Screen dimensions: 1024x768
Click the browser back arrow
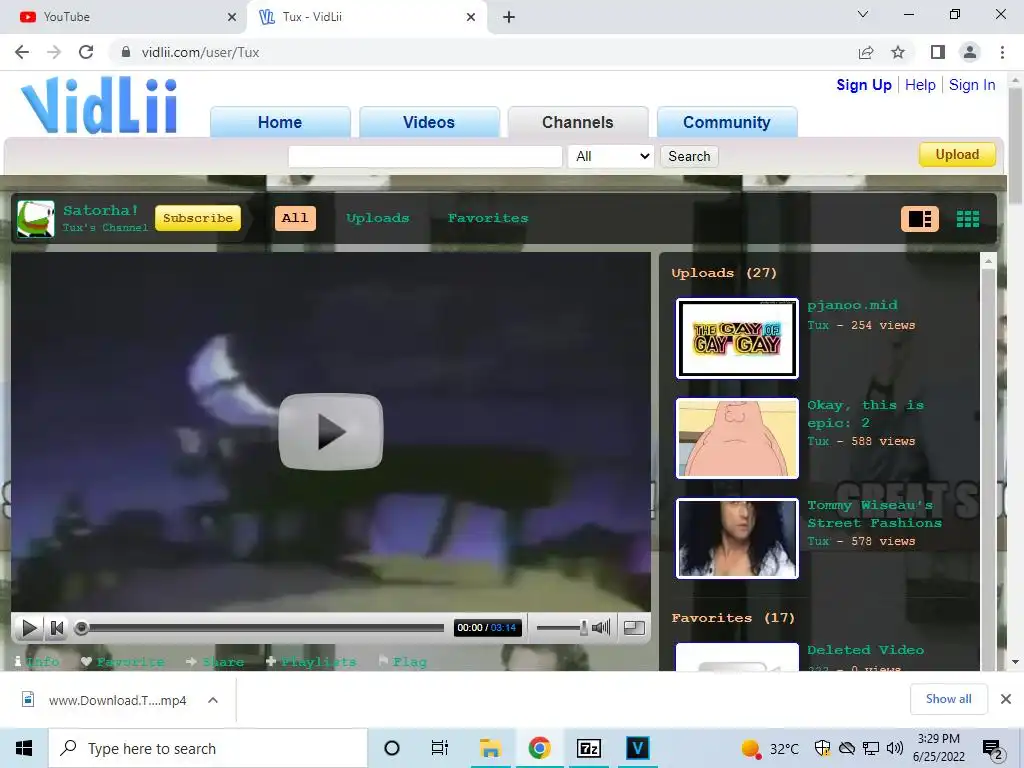22,52
